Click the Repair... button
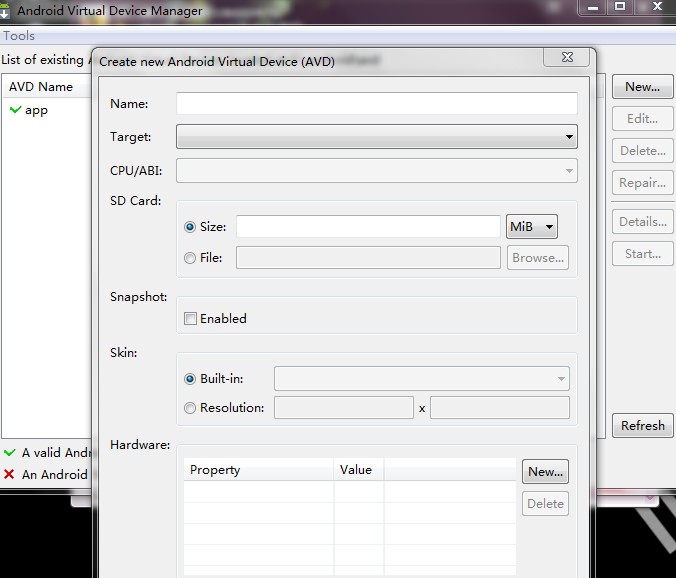Viewport: 676px width, 578px height. click(x=642, y=183)
